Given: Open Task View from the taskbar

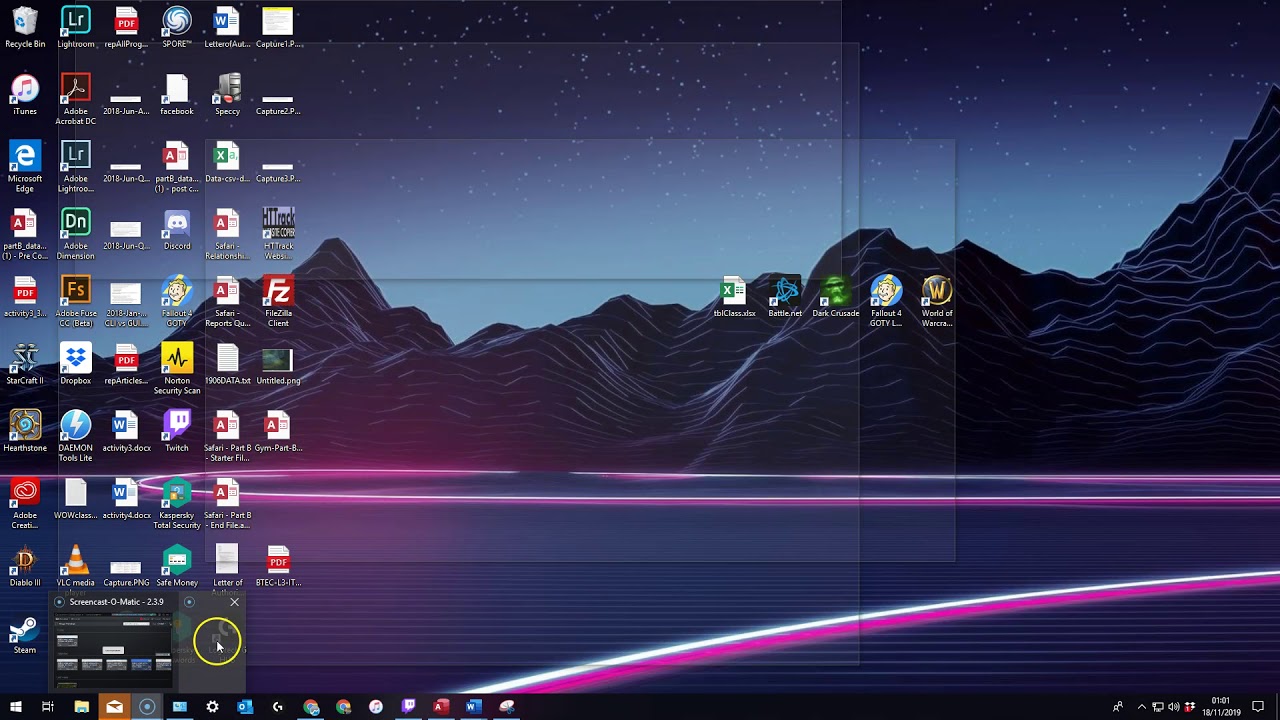Looking at the screenshot, I should pos(47,707).
